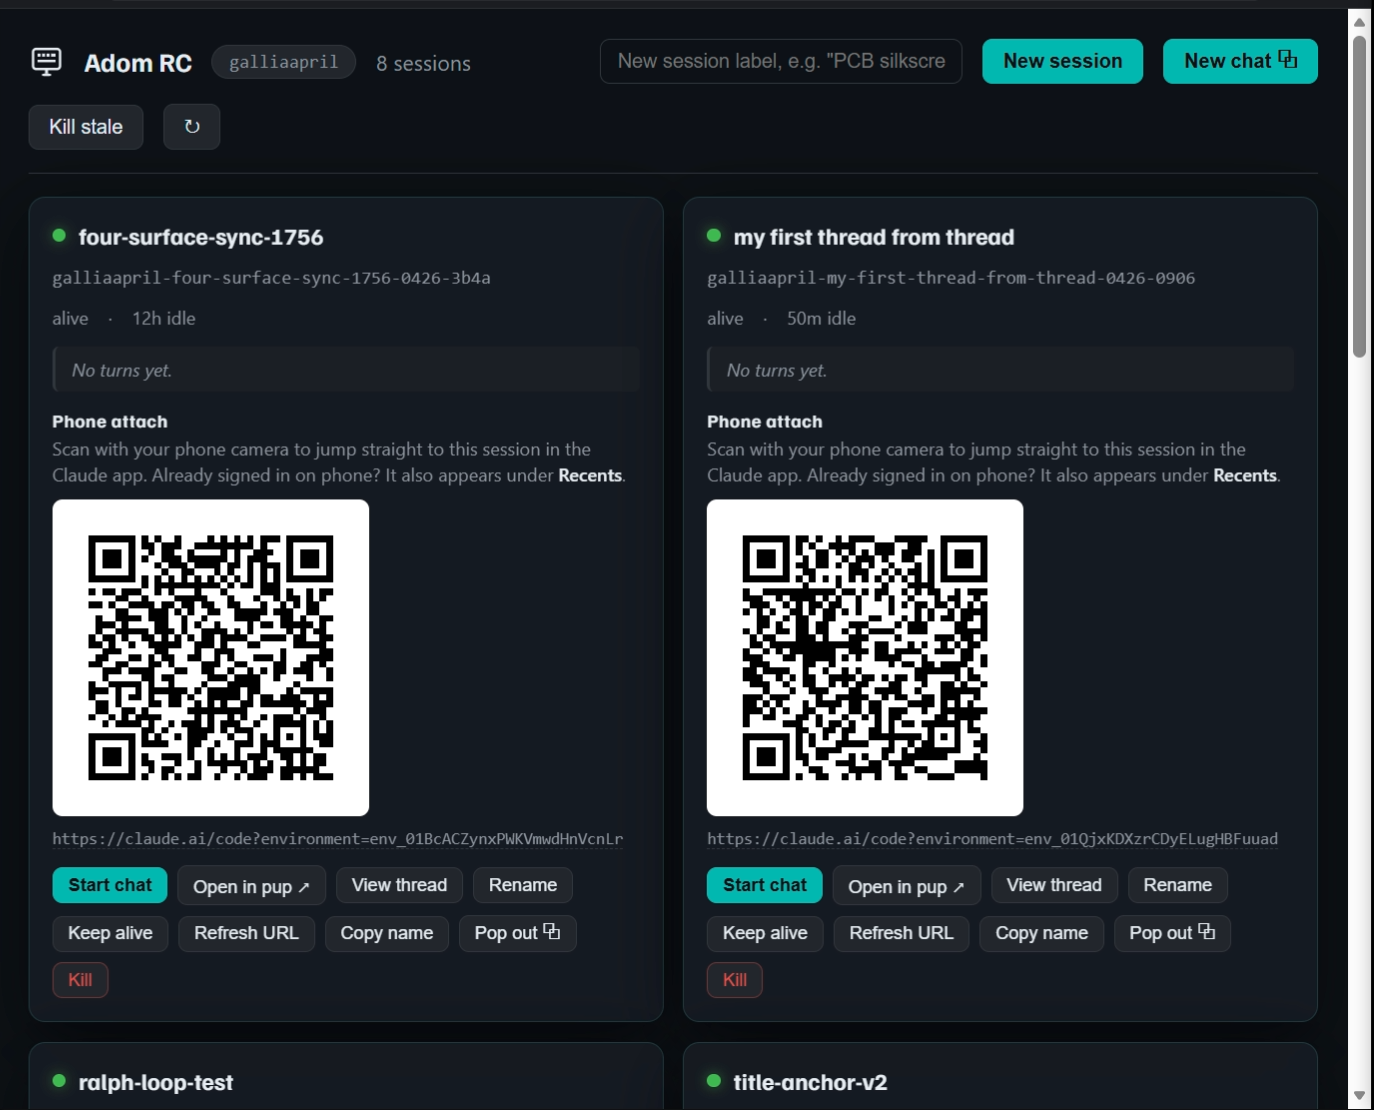Click New session button
The height and width of the screenshot is (1110, 1374).
click(x=1063, y=61)
